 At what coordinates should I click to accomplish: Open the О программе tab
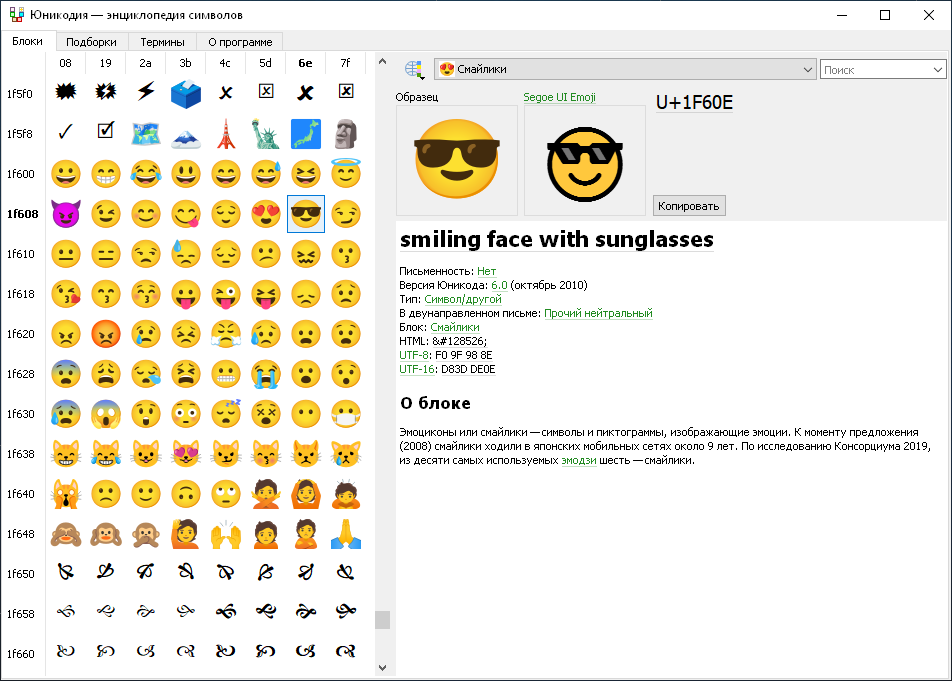pos(240,42)
